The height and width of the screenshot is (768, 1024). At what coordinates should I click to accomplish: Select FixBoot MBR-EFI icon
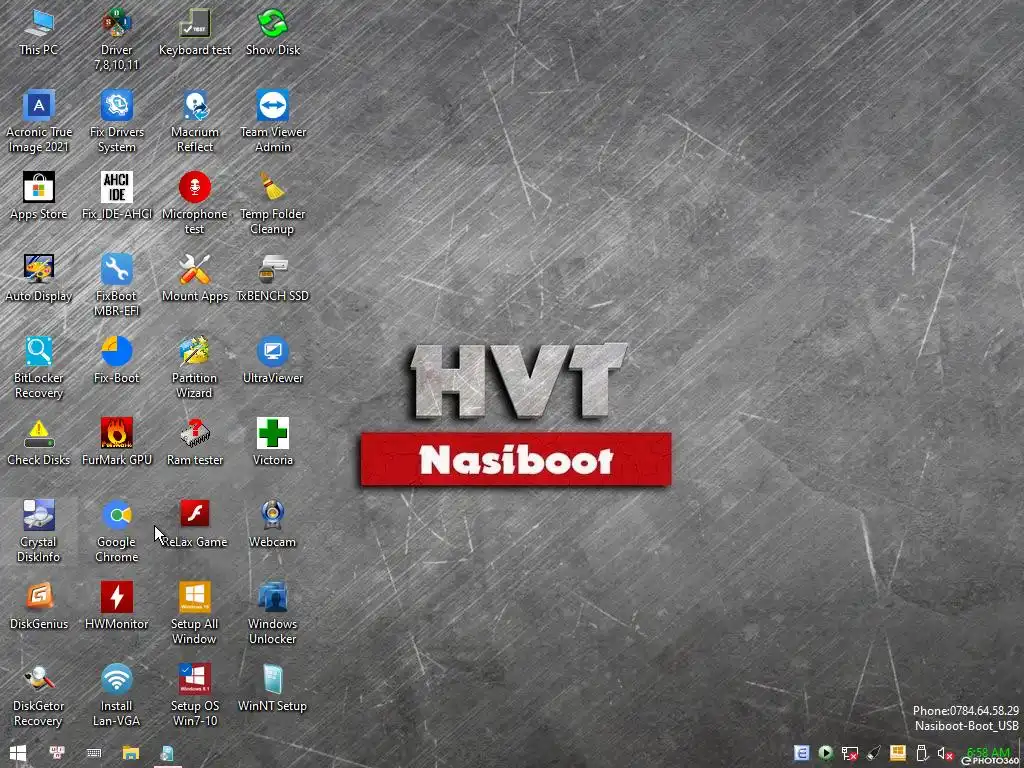click(x=116, y=285)
